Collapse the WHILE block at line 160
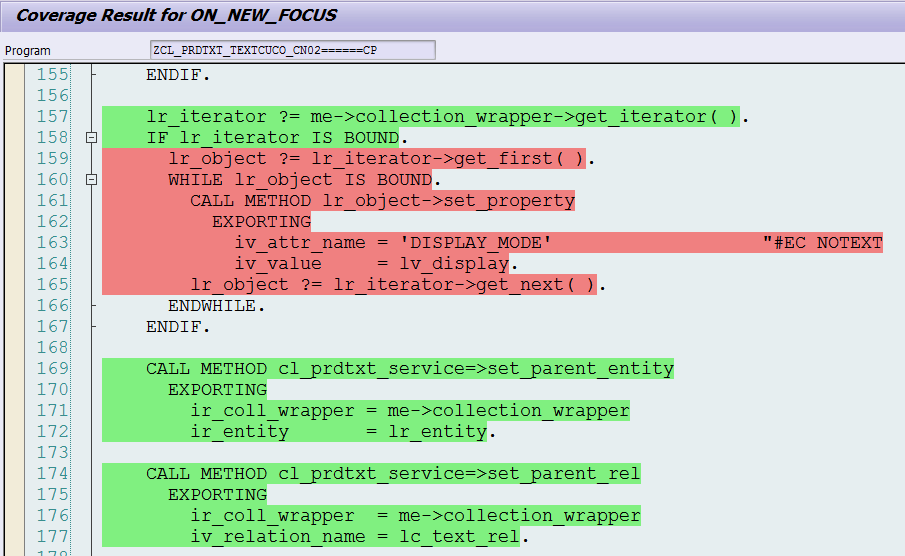The height and width of the screenshot is (556, 905). (91, 180)
